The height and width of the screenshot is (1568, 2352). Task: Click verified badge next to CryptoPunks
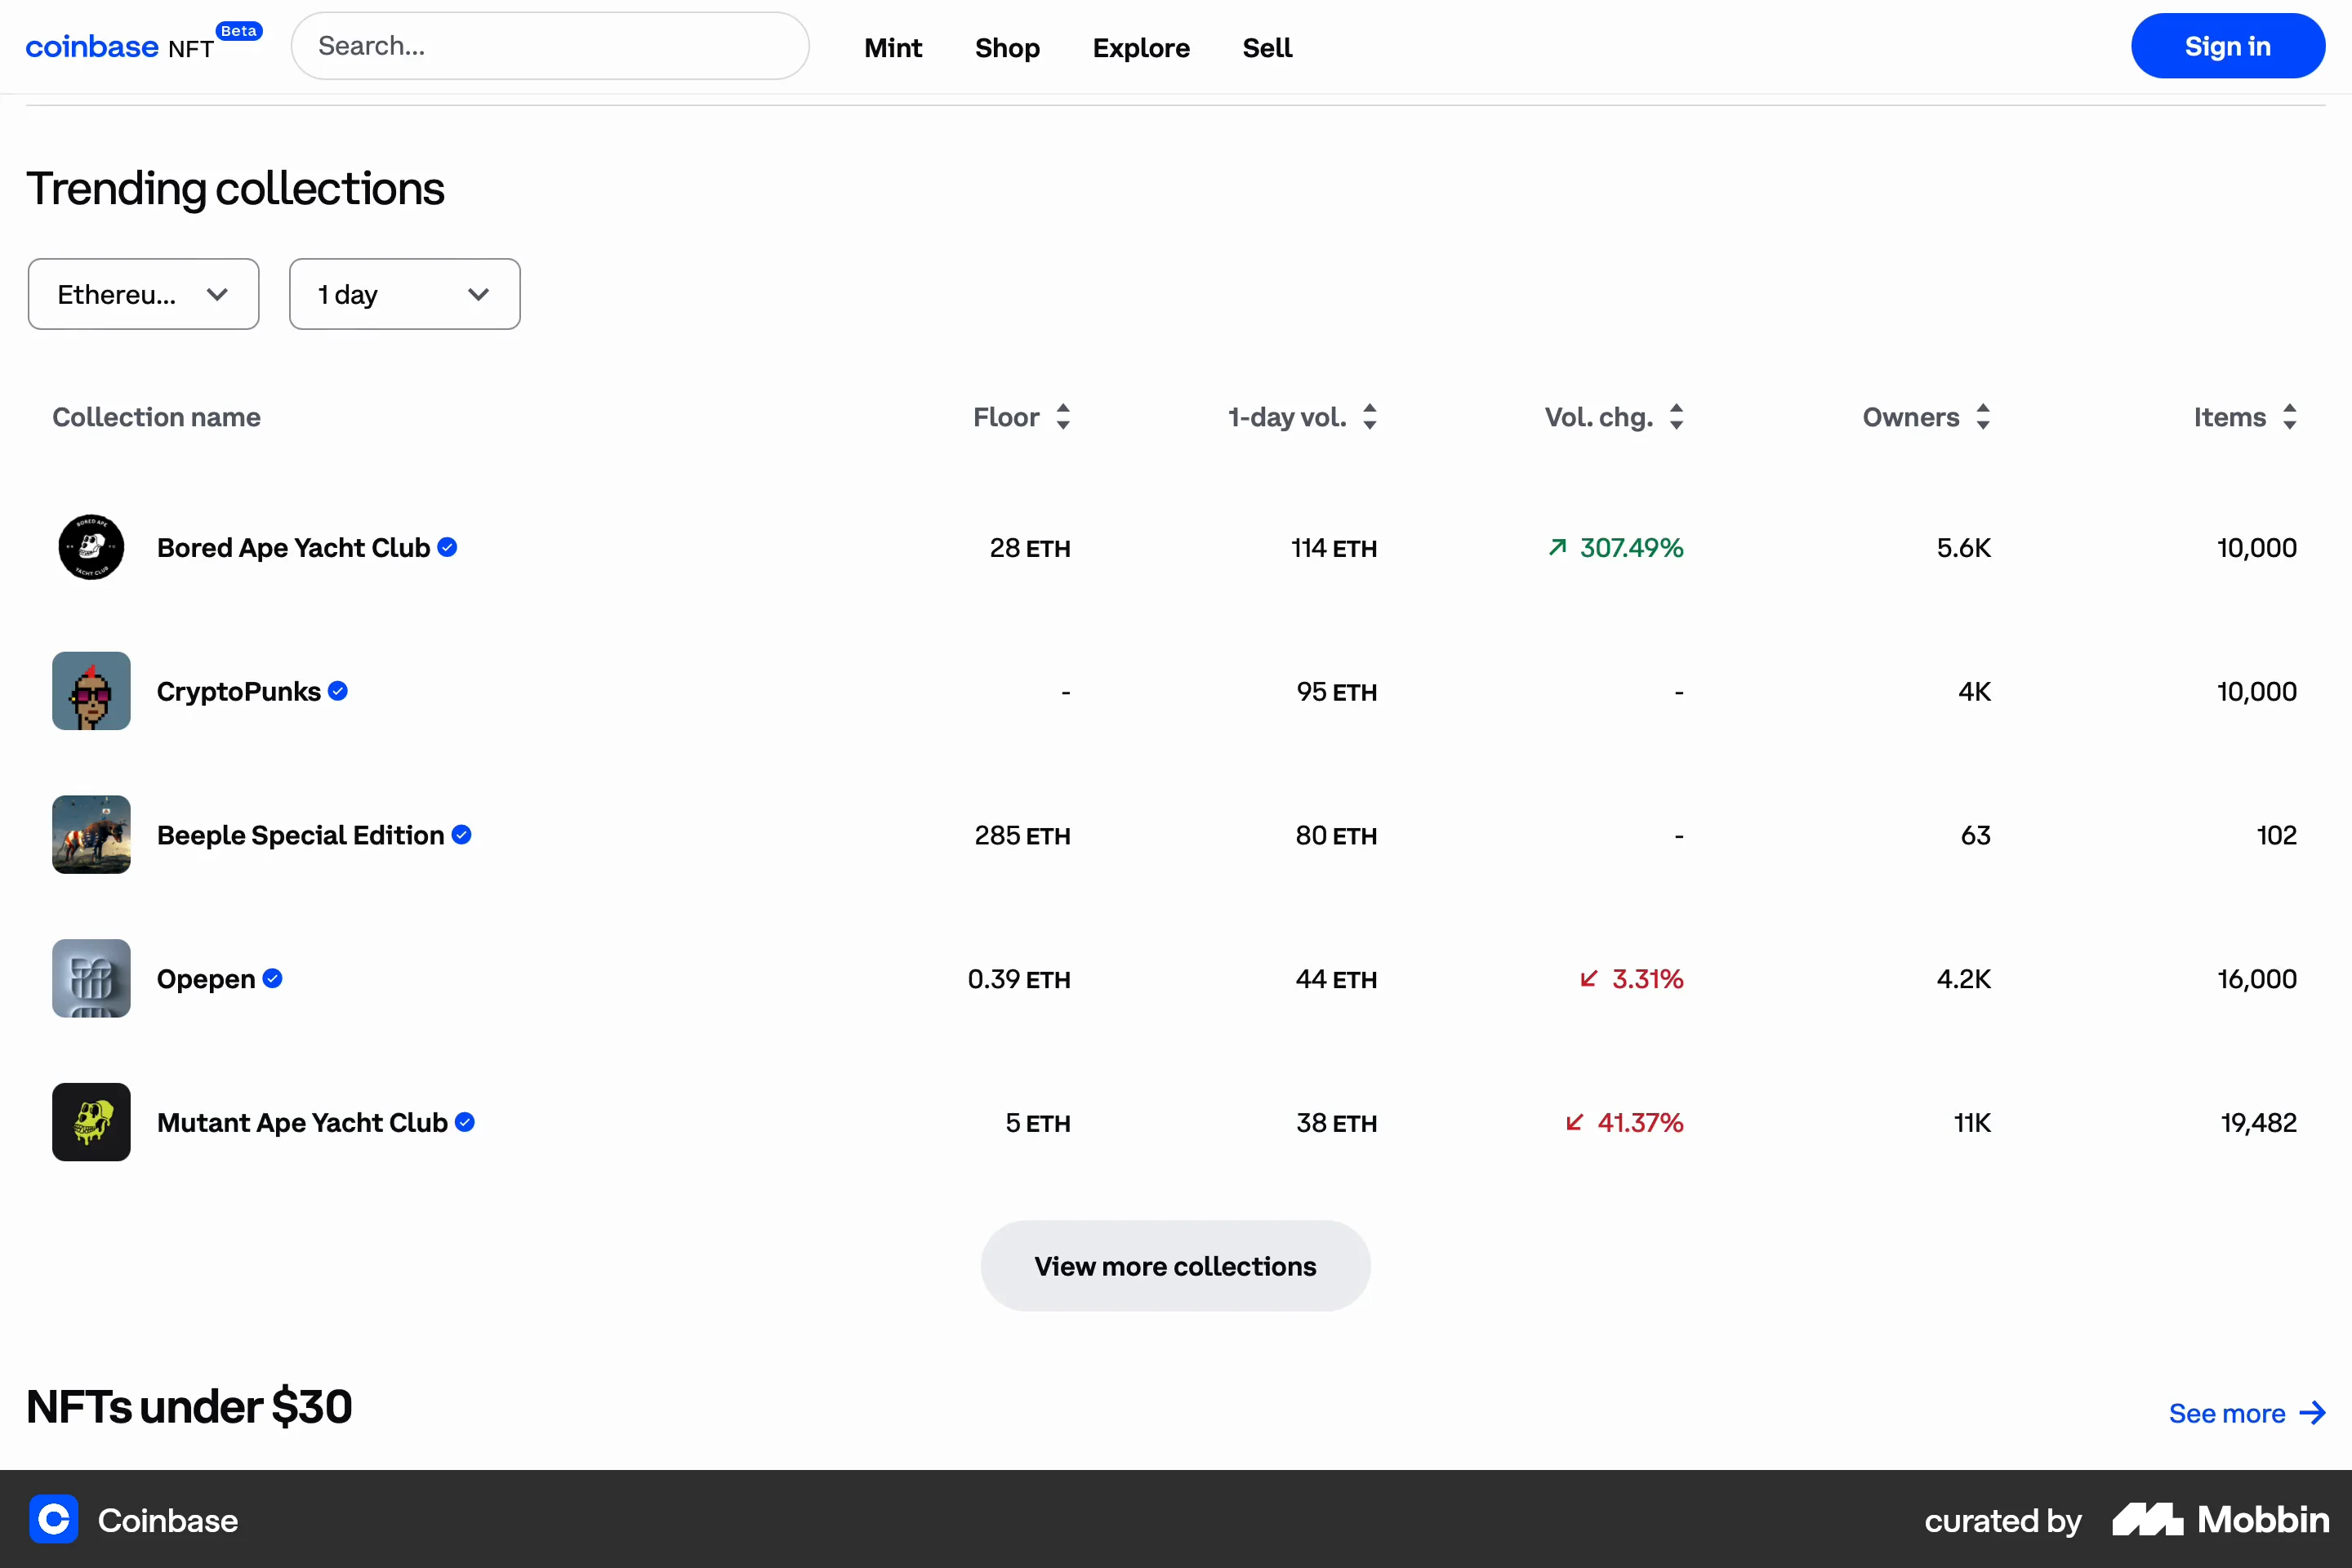pyautogui.click(x=338, y=691)
